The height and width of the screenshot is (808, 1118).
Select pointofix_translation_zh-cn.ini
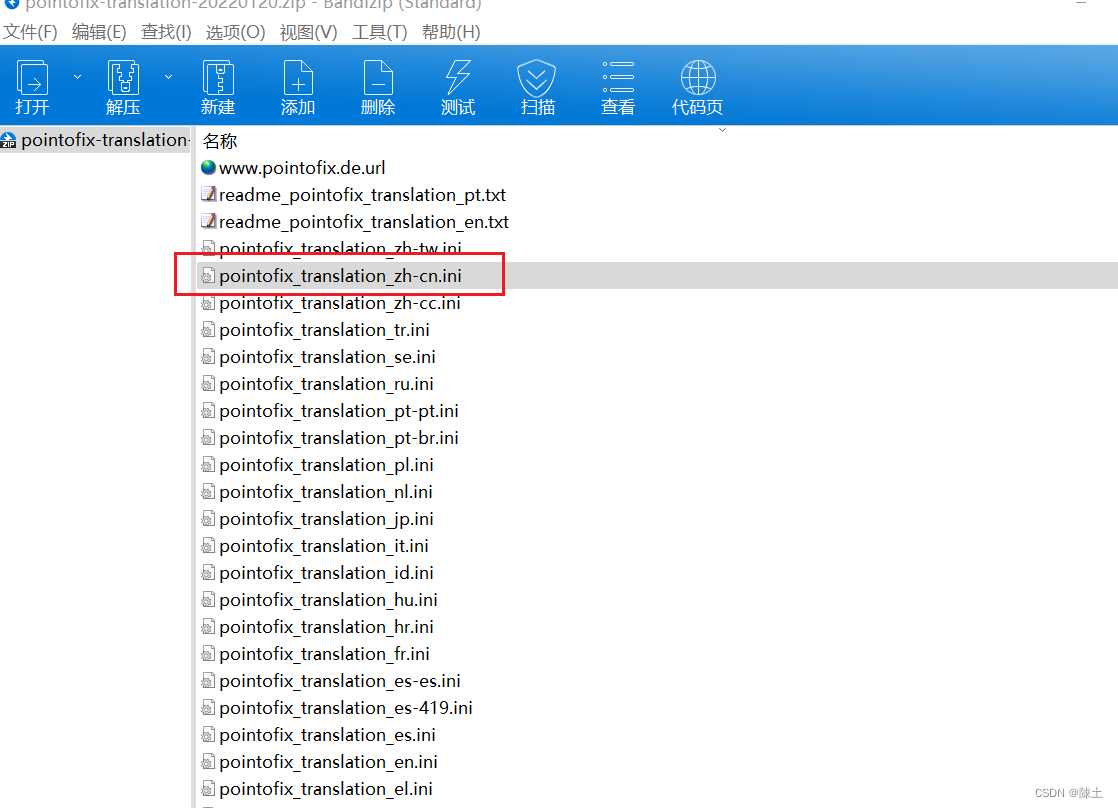pos(340,276)
